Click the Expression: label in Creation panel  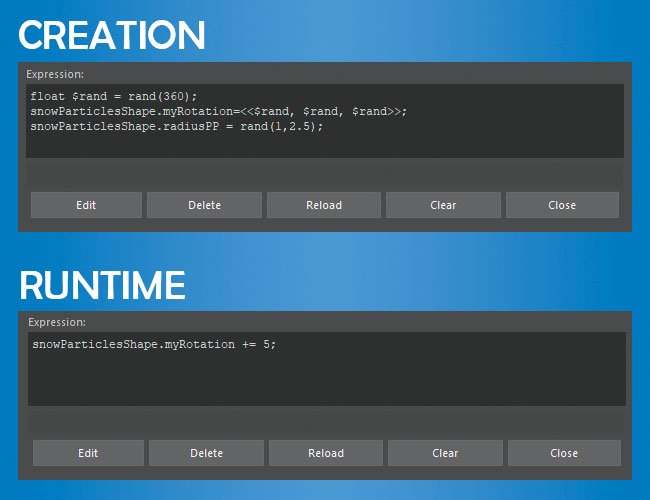55,74
